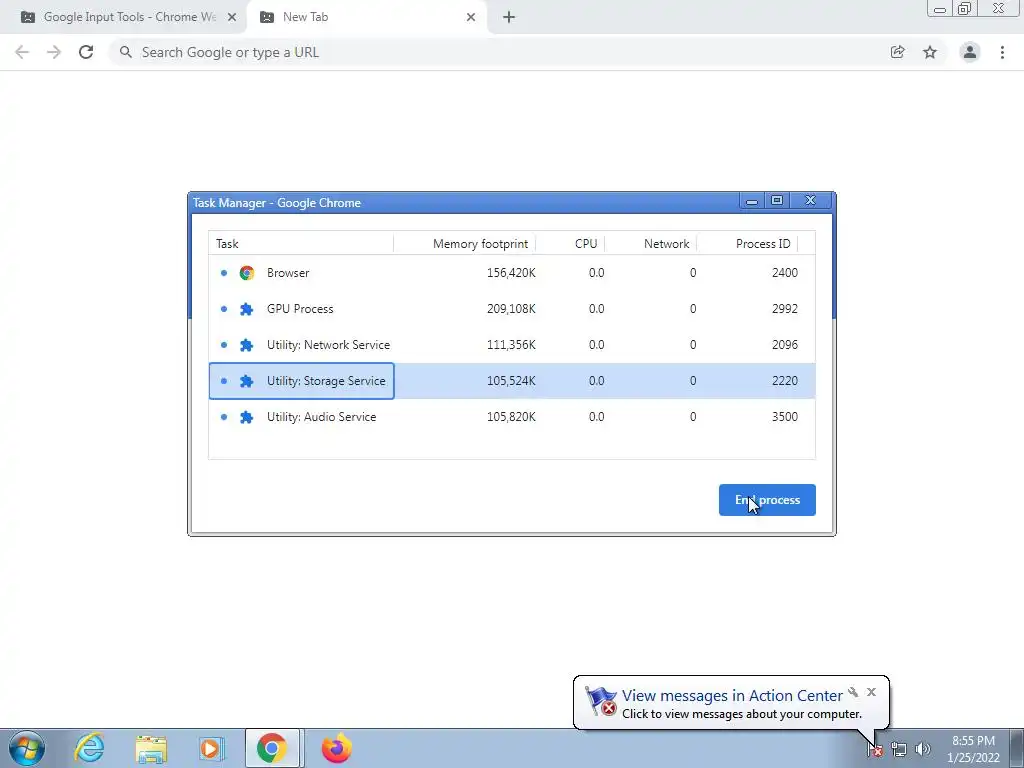Sort by Network column header
The image size is (1024, 768).
[650, 244]
